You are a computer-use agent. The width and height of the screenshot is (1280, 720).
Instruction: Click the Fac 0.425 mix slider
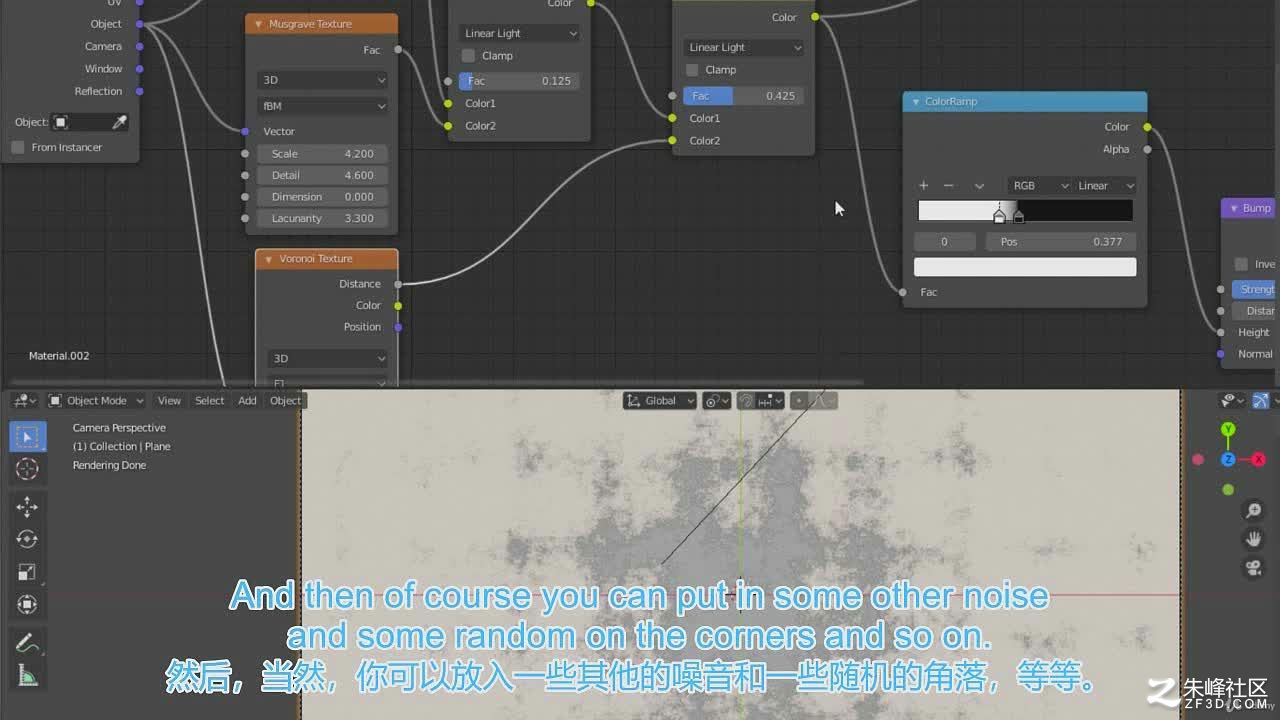744,96
